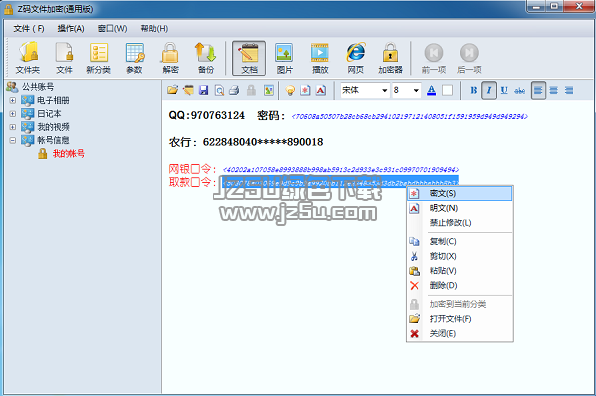Toggle underline formatting
This screenshot has width=596, height=396.
[x=504, y=90]
